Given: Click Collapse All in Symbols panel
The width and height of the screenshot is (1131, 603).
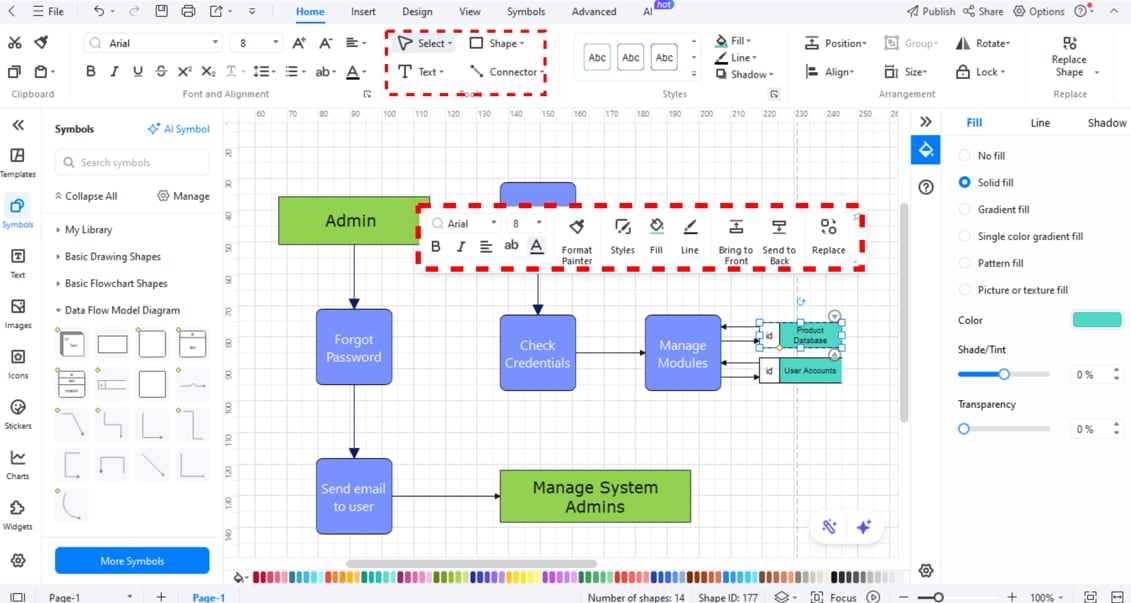Looking at the screenshot, I should 86,196.
